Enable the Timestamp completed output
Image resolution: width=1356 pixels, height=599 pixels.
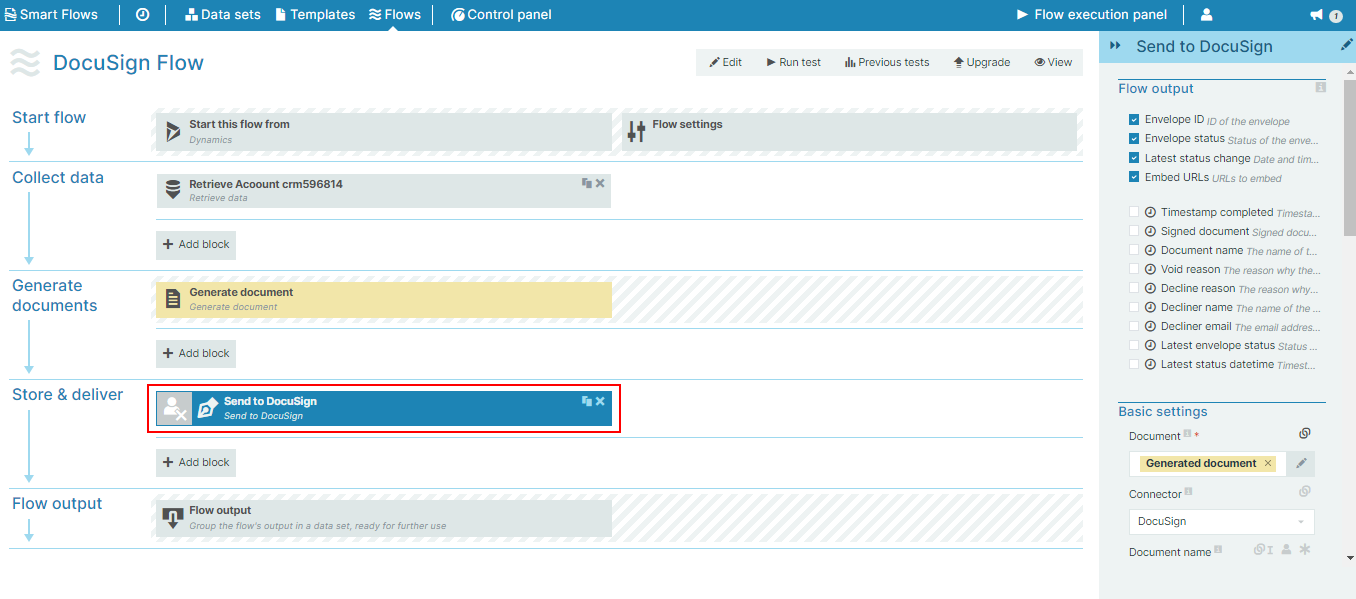[x=1134, y=212]
